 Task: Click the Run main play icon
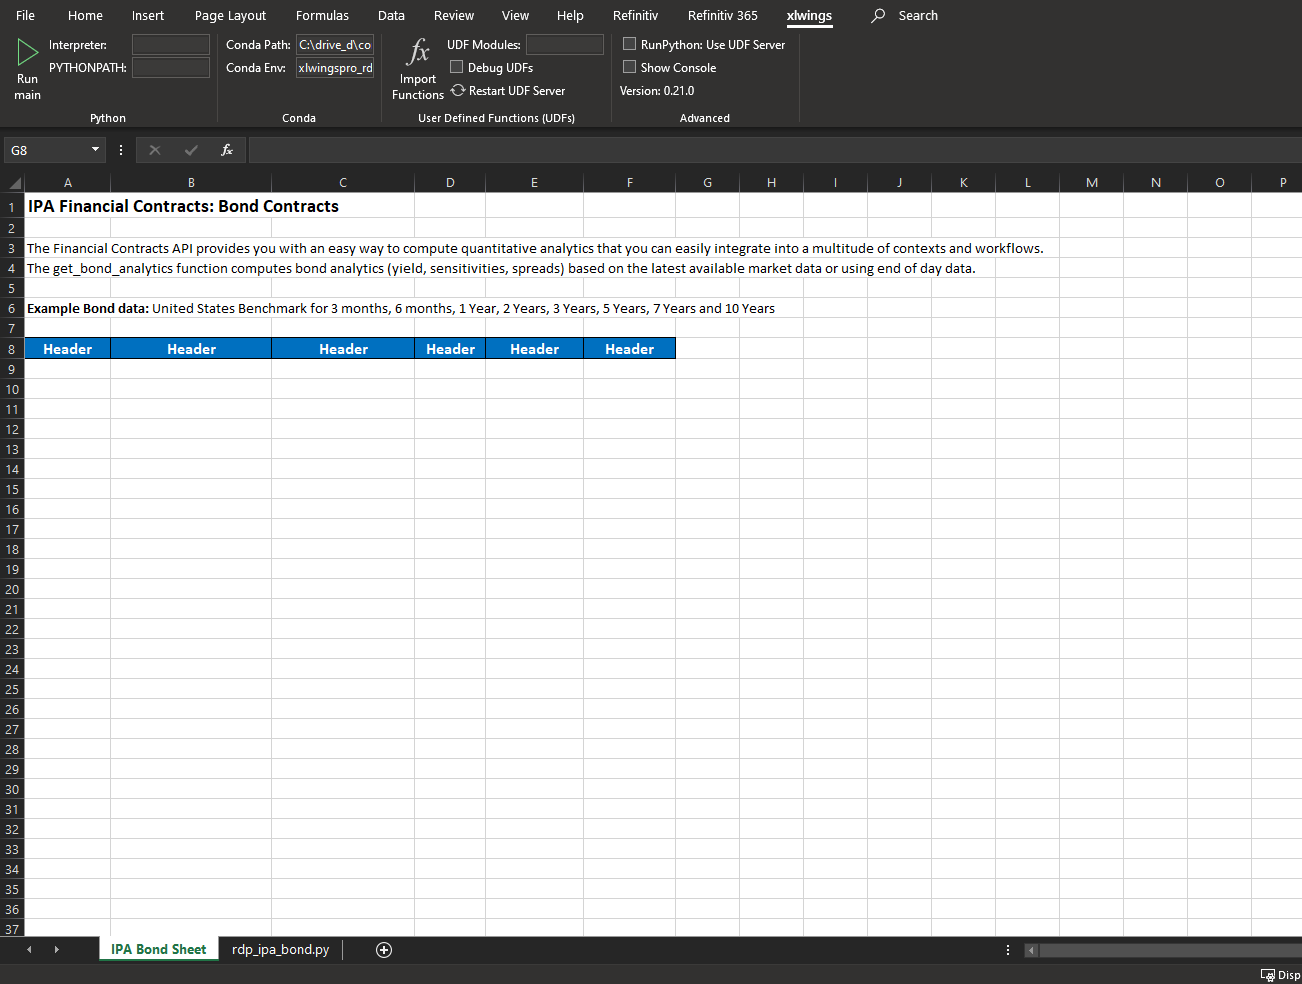pos(27,51)
